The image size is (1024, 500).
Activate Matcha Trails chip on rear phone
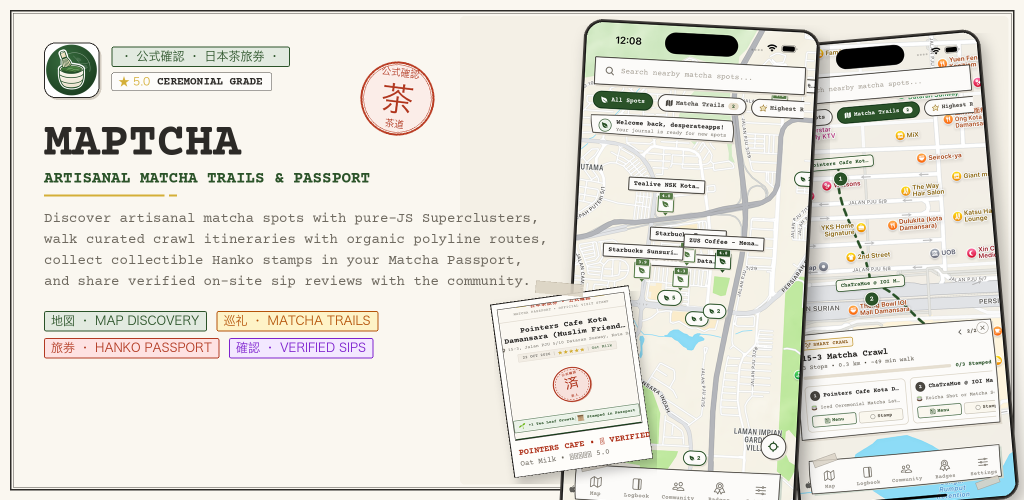878,112
